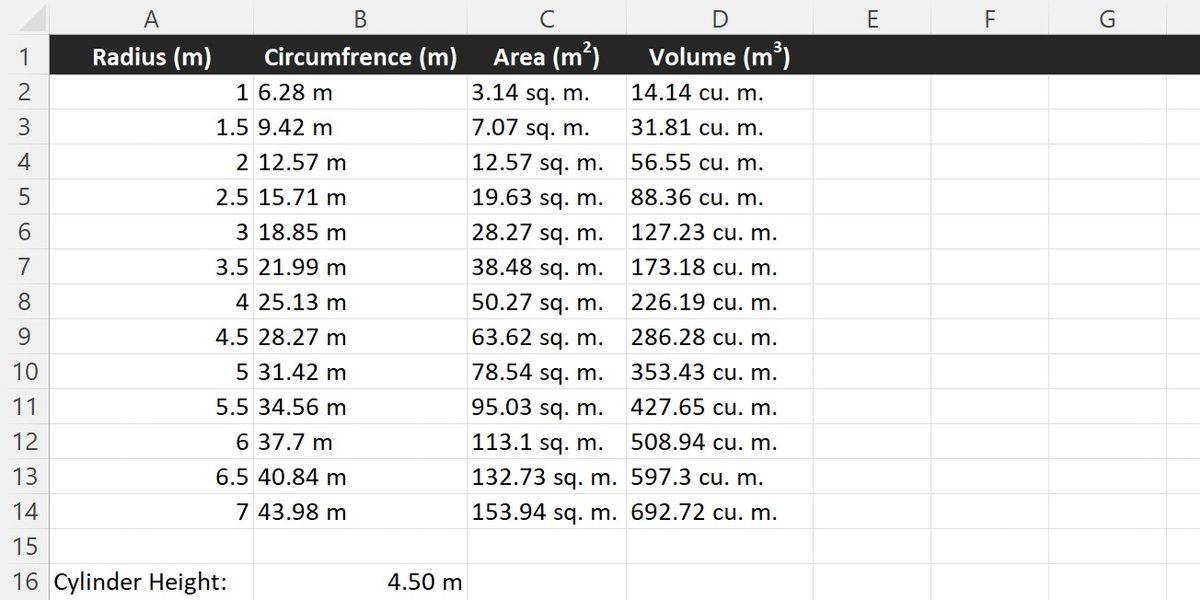Select cell with 113.1 sq. m.
Image resolution: width=1200 pixels, height=600 pixels.
(x=547, y=442)
